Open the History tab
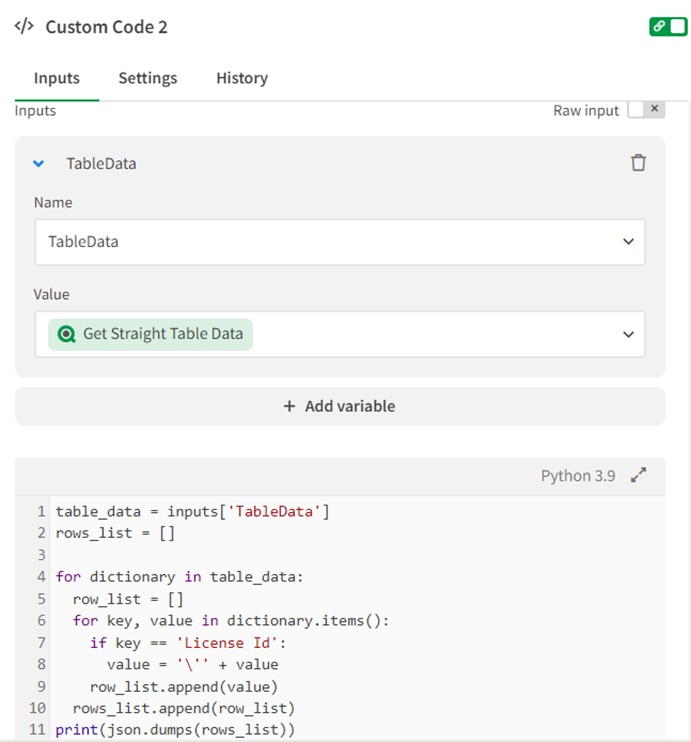 (242, 78)
